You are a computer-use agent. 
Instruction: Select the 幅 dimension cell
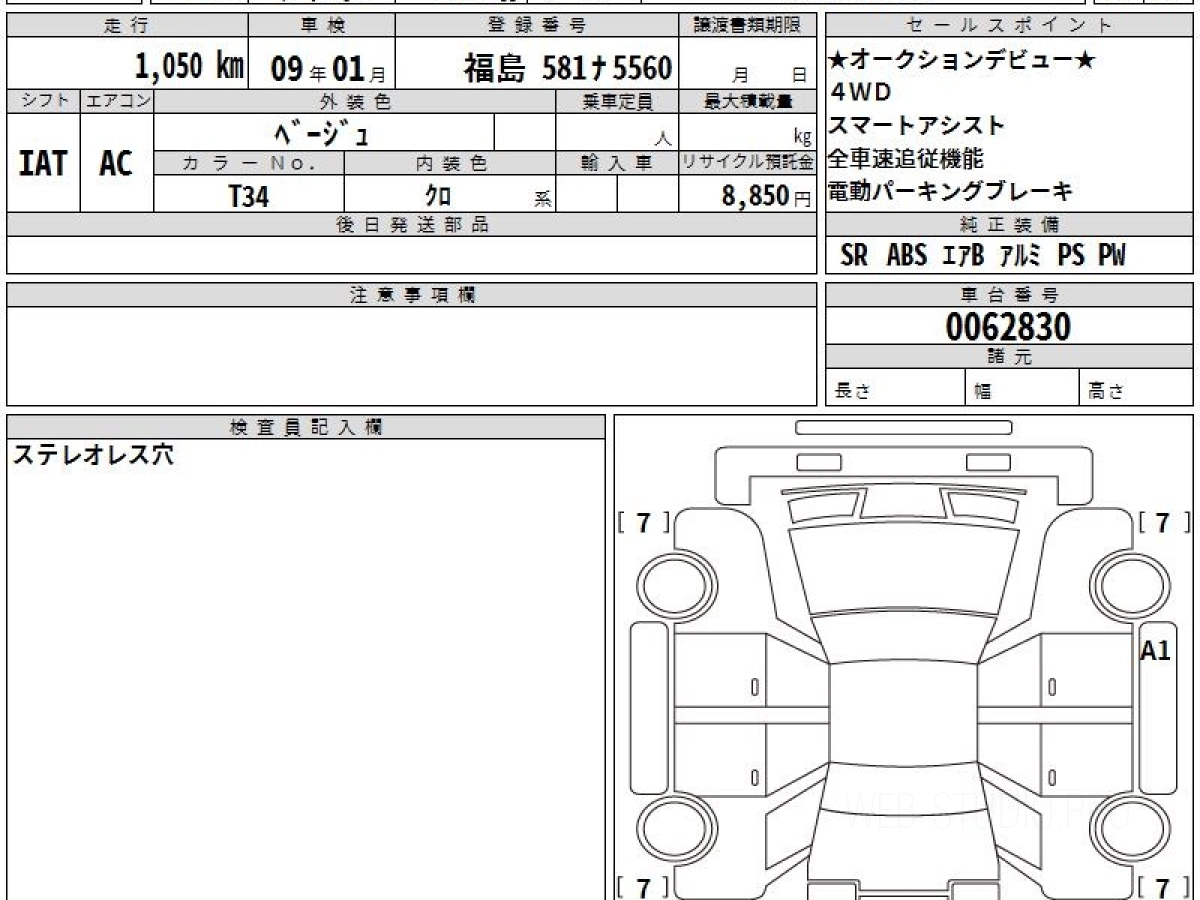click(1023, 388)
